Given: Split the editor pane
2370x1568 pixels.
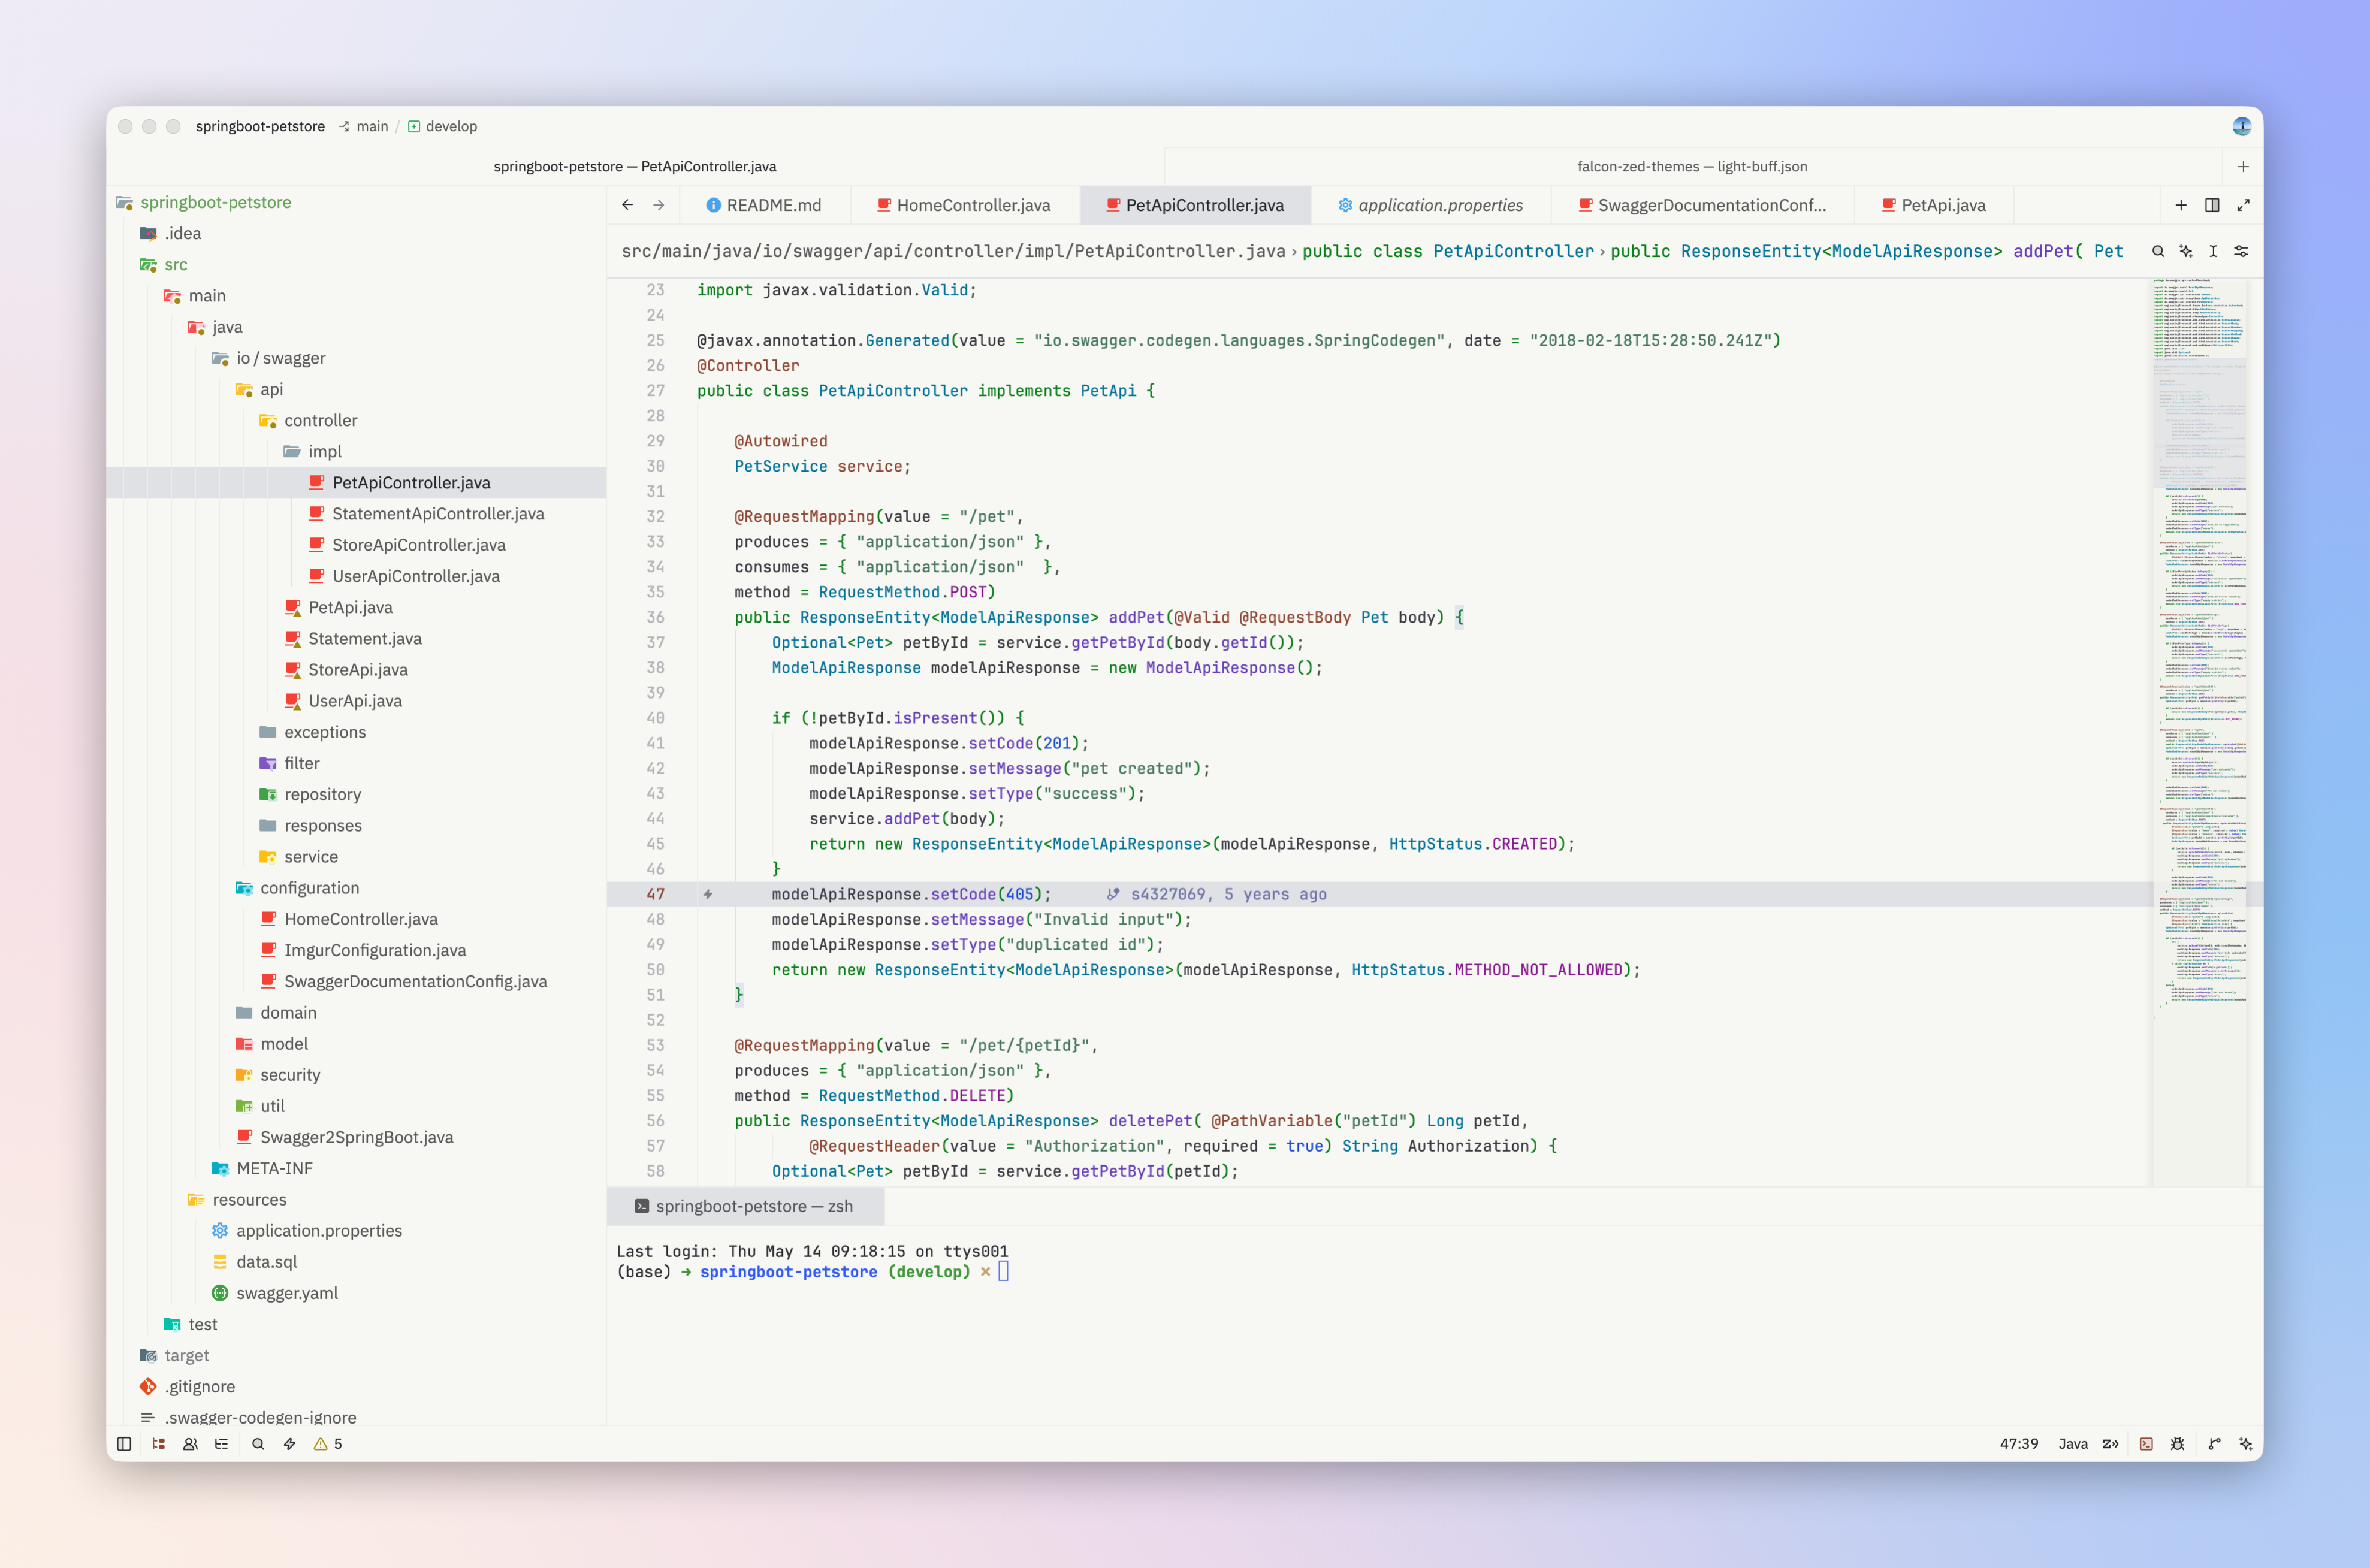Looking at the screenshot, I should [x=2212, y=205].
